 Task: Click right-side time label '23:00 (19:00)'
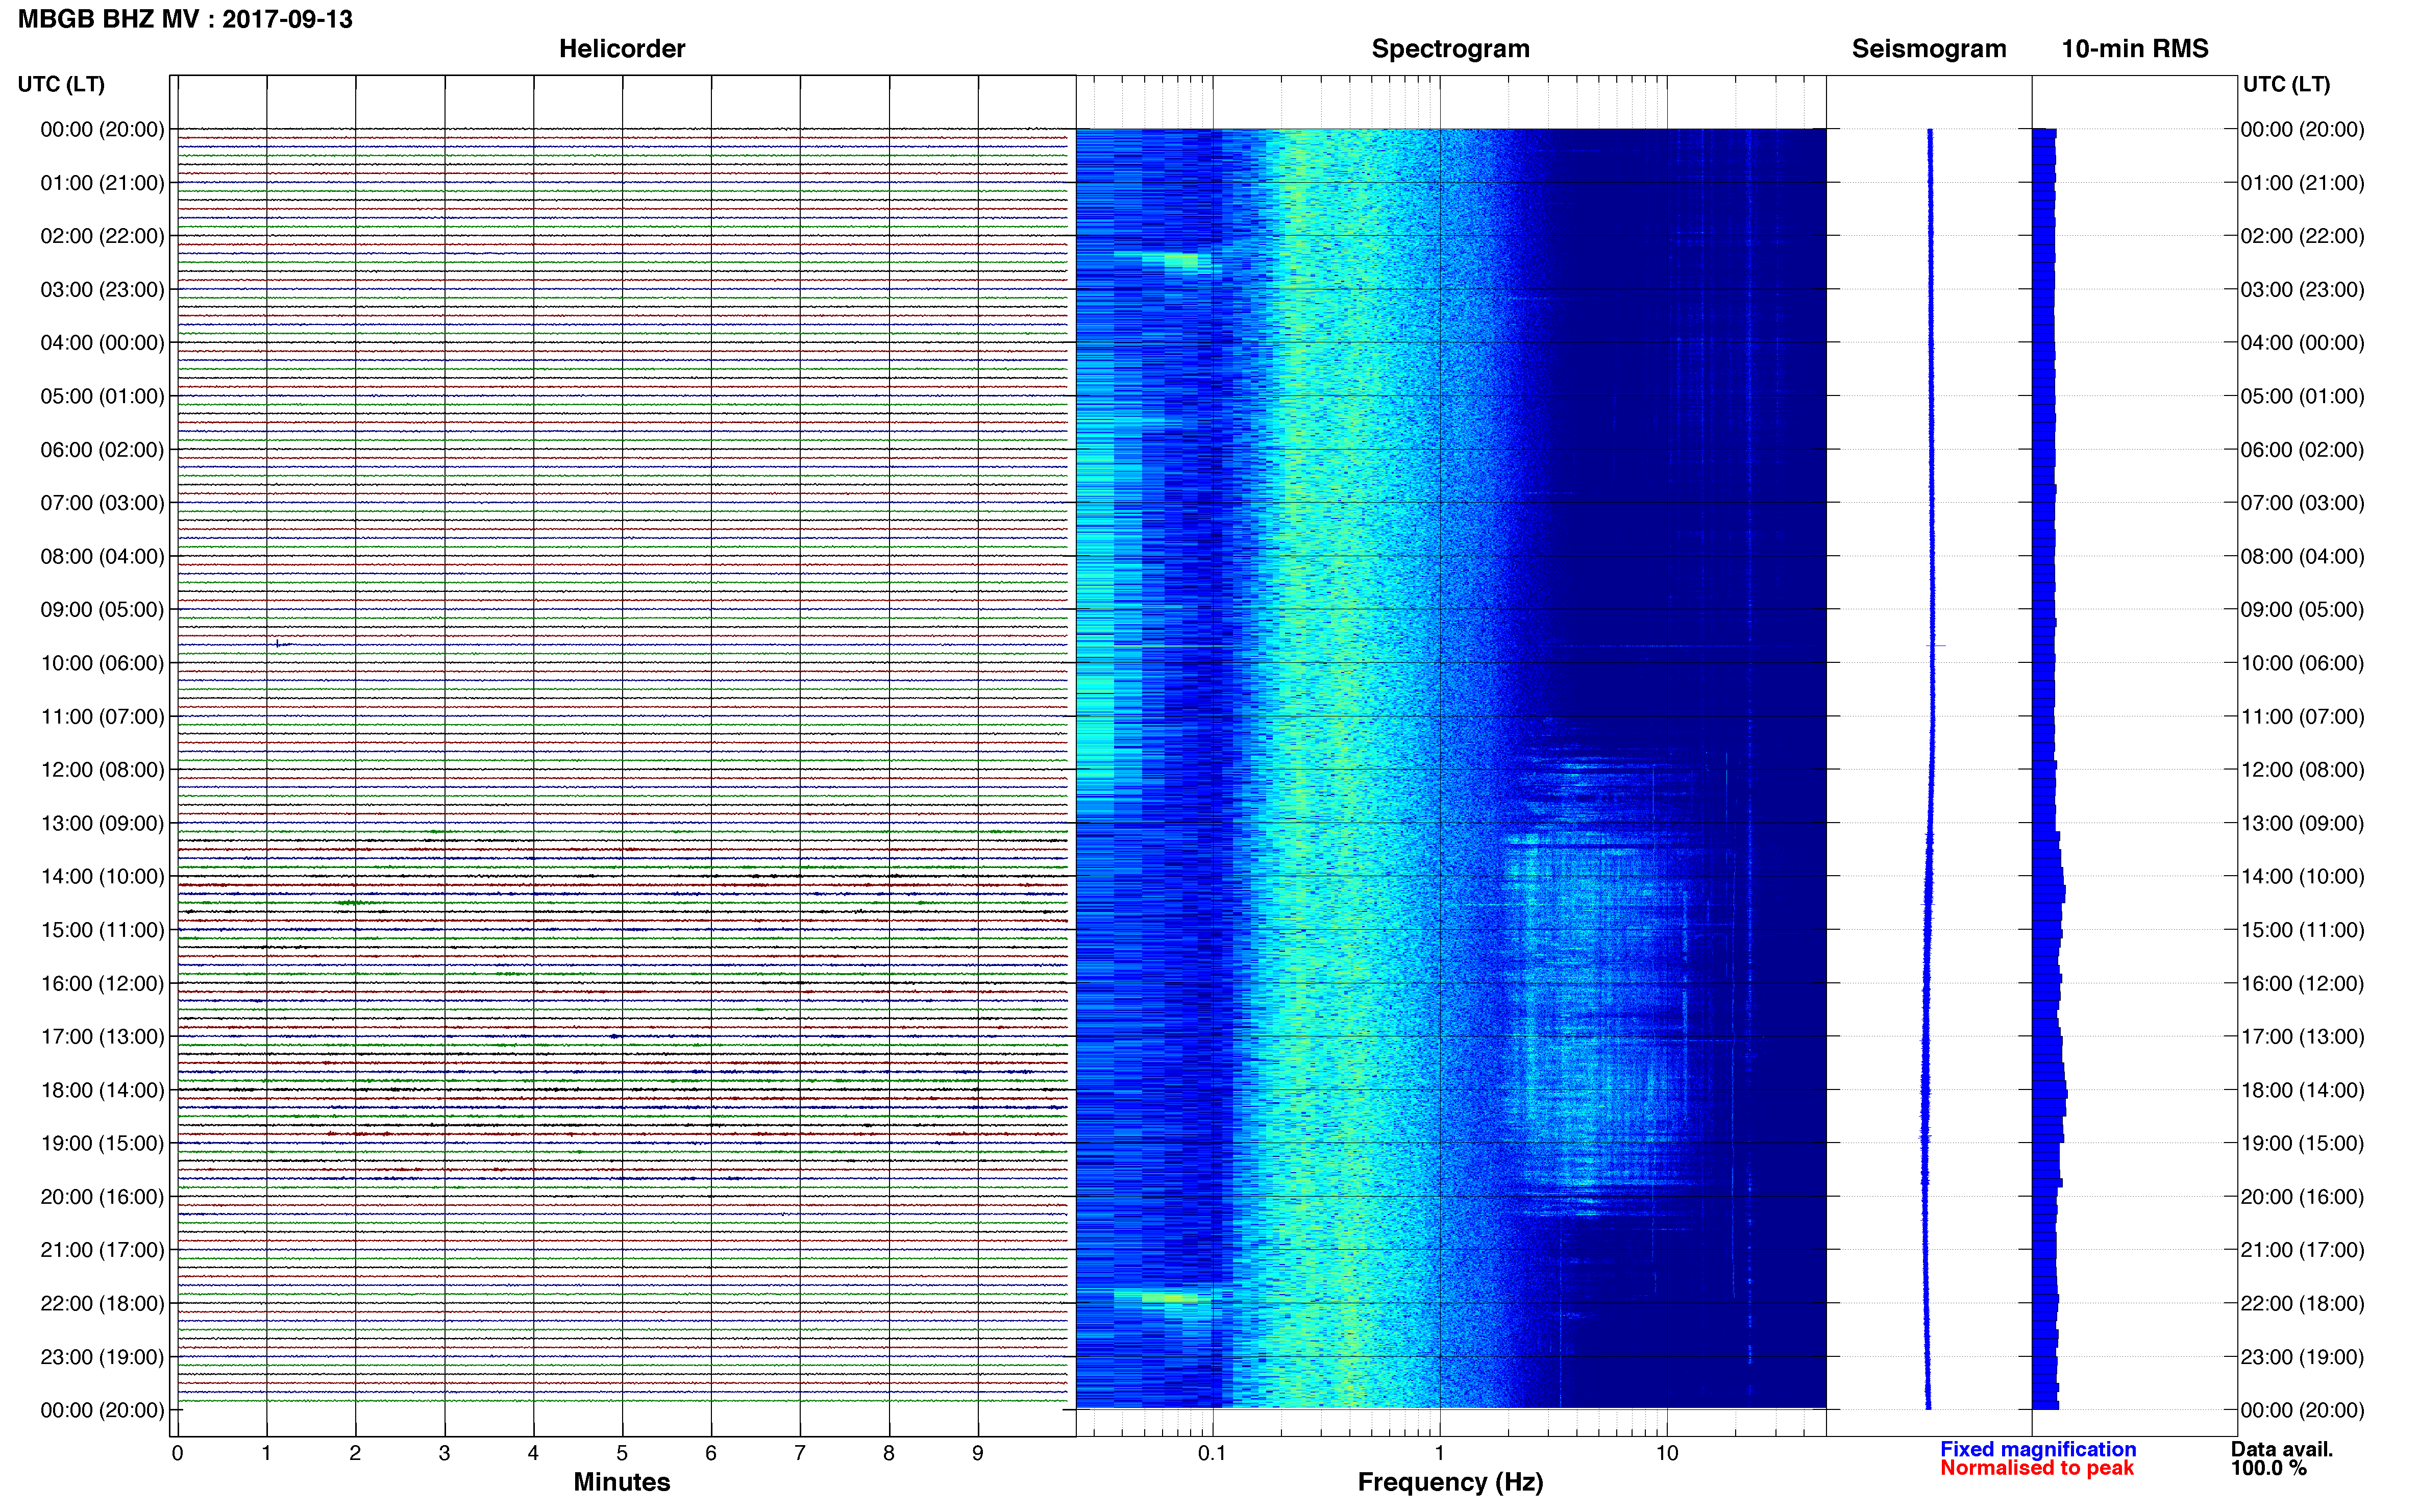[x=2302, y=1357]
